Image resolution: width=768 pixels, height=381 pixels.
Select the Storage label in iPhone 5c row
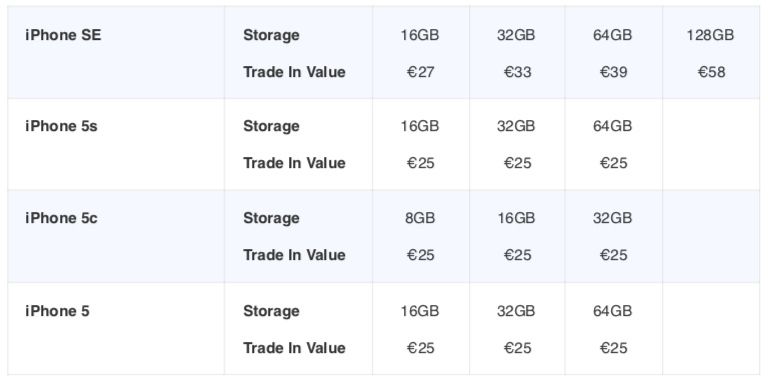[271, 218]
